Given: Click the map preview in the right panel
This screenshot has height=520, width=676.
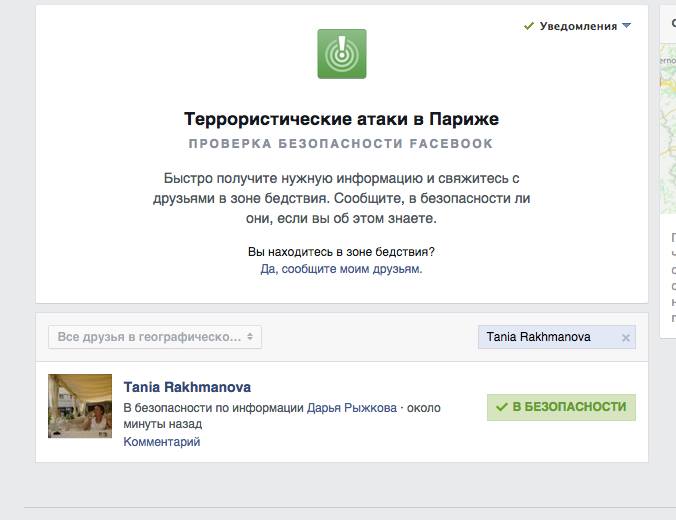Looking at the screenshot, I should [668, 128].
